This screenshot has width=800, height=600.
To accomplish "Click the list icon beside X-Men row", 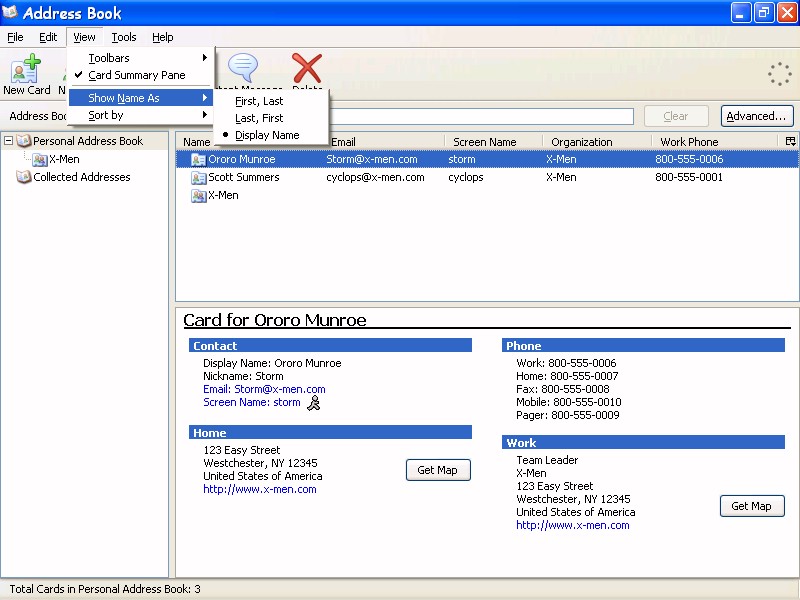I will pos(198,195).
